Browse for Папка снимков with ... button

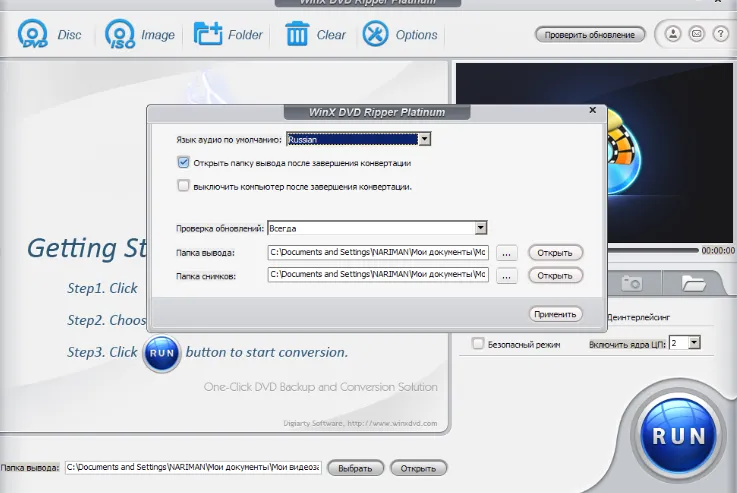506,275
